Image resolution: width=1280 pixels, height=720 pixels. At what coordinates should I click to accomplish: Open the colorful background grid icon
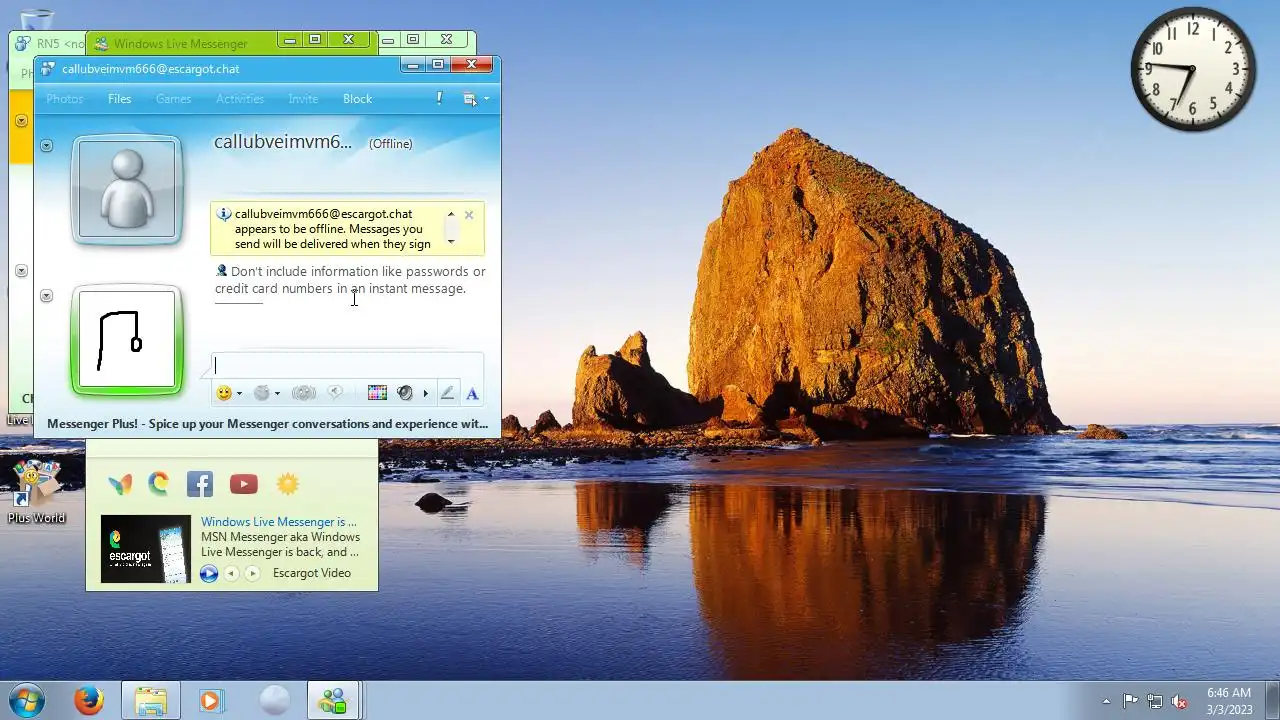377,393
